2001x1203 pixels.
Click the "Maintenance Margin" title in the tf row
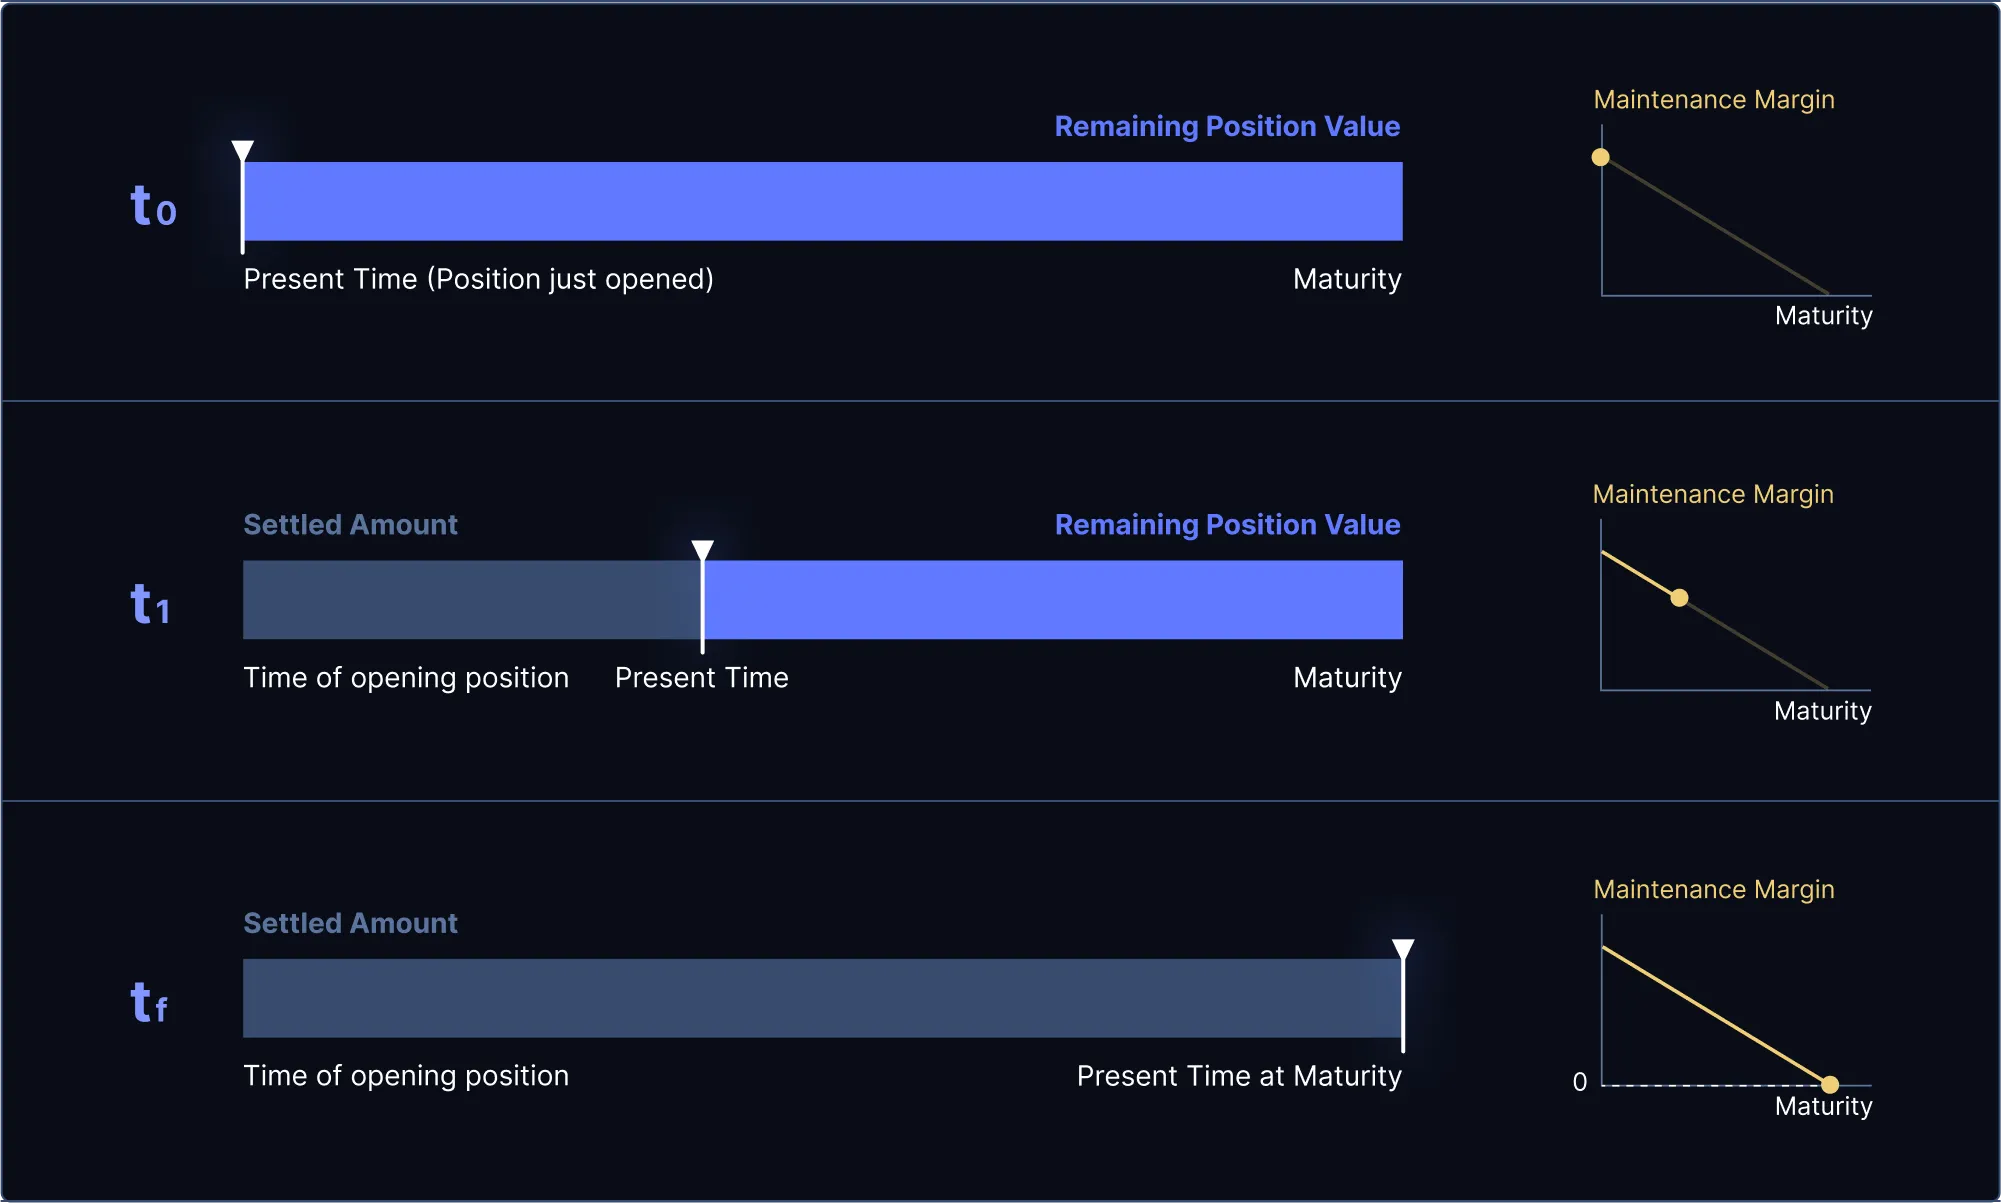click(1713, 889)
